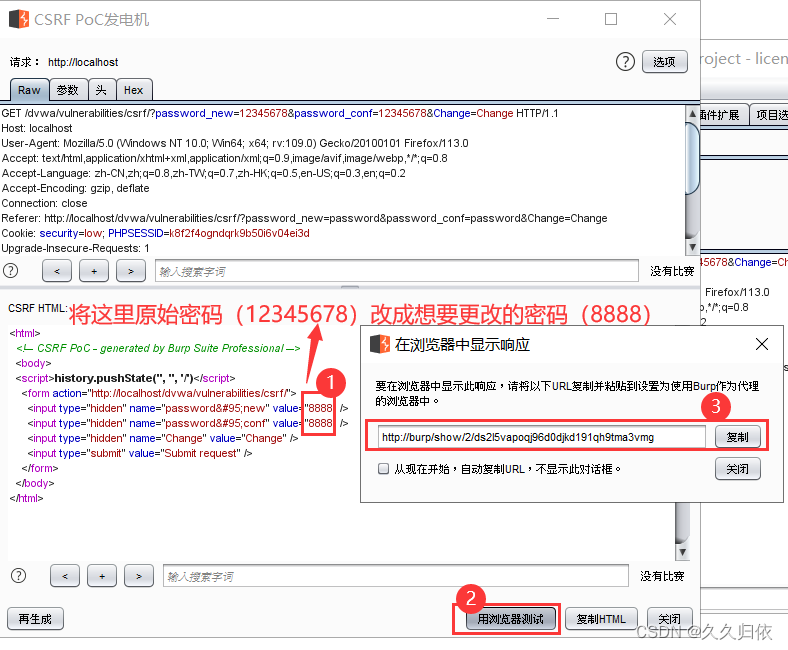The width and height of the screenshot is (788, 650).
Task: Click the form action line in CSRF HTML
Action: point(159,393)
